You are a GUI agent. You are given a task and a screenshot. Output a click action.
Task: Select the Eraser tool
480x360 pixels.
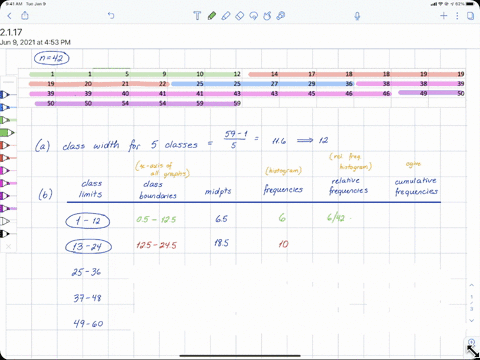pos(240,16)
